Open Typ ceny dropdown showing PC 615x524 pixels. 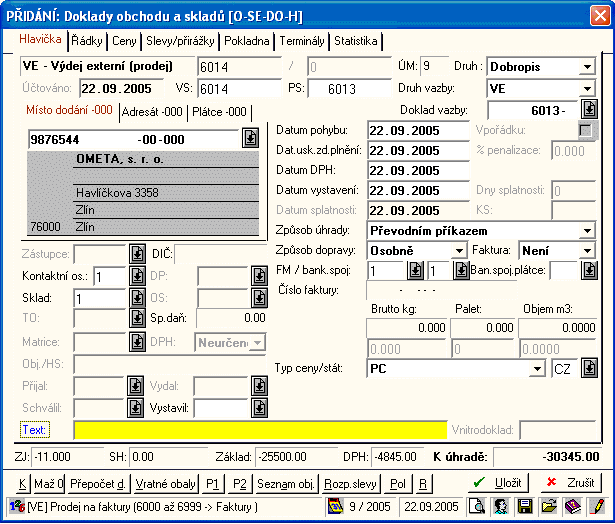click(x=537, y=369)
